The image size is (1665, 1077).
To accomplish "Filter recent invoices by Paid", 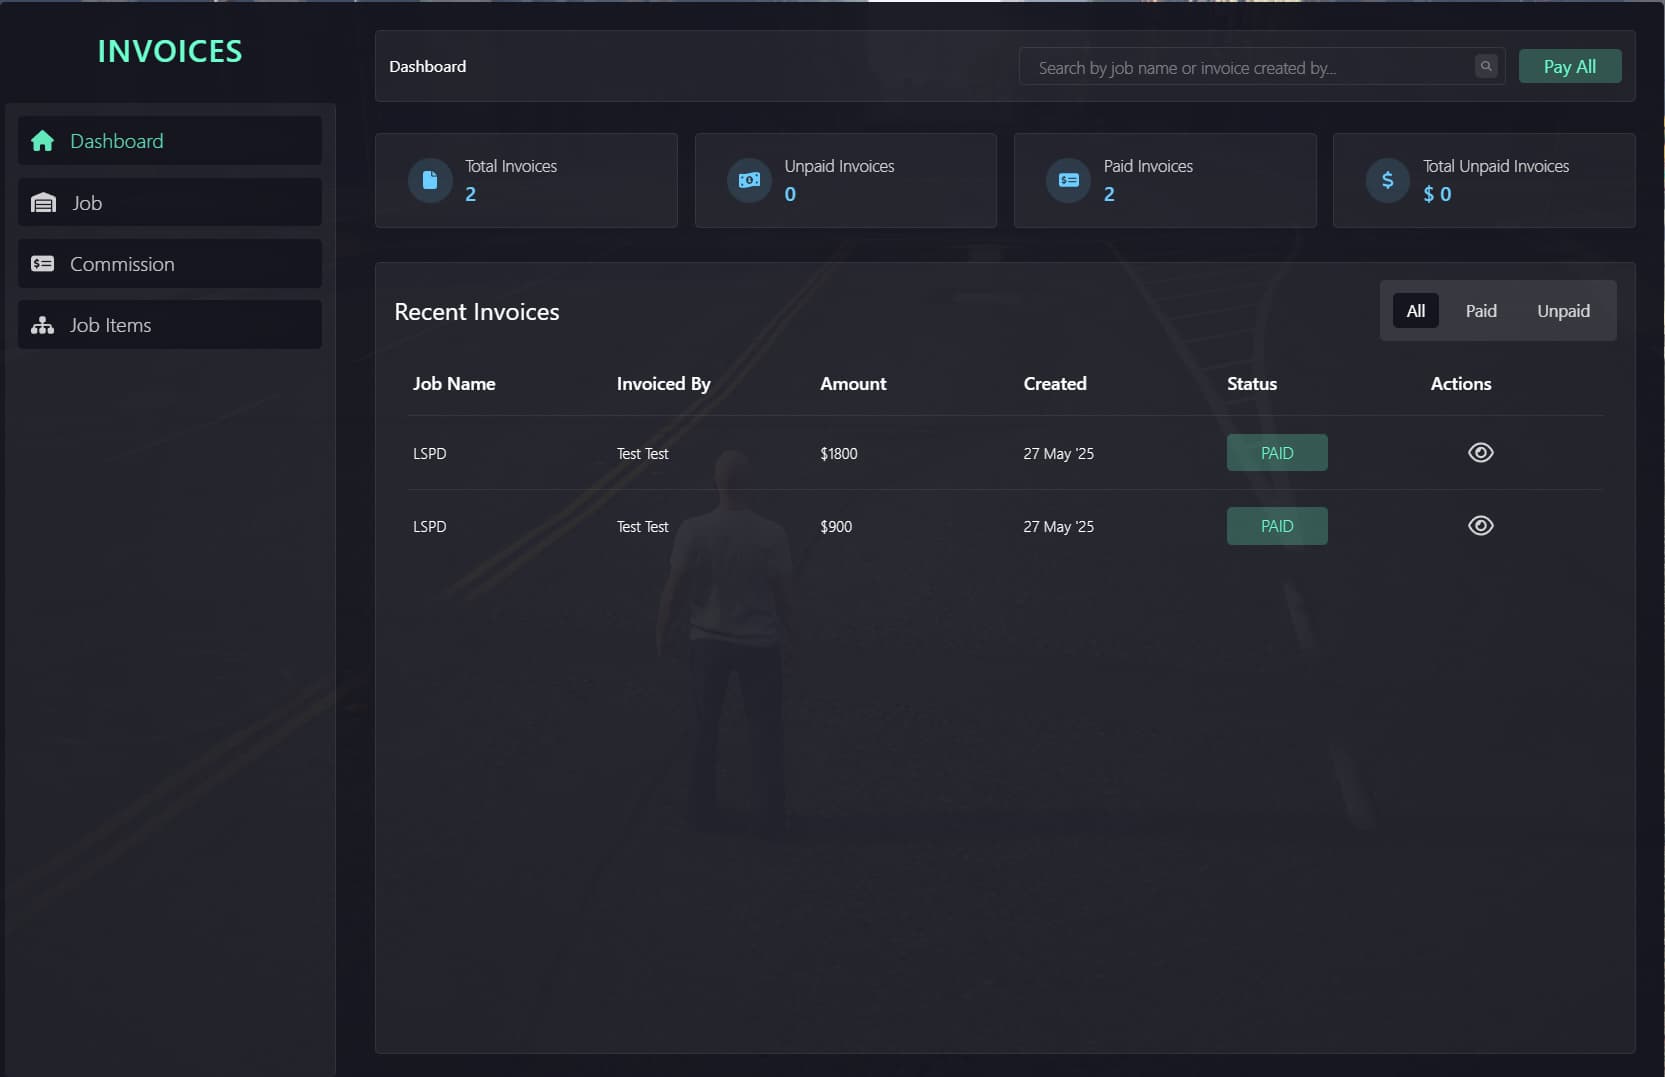I will pyautogui.click(x=1480, y=311).
